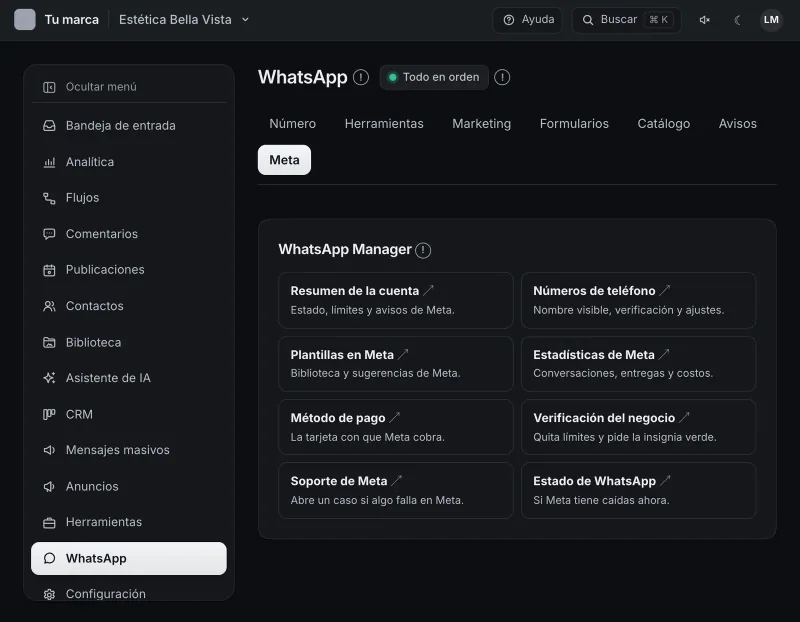Open the Publicaciones calendar icon
800x622 pixels.
click(x=49, y=270)
